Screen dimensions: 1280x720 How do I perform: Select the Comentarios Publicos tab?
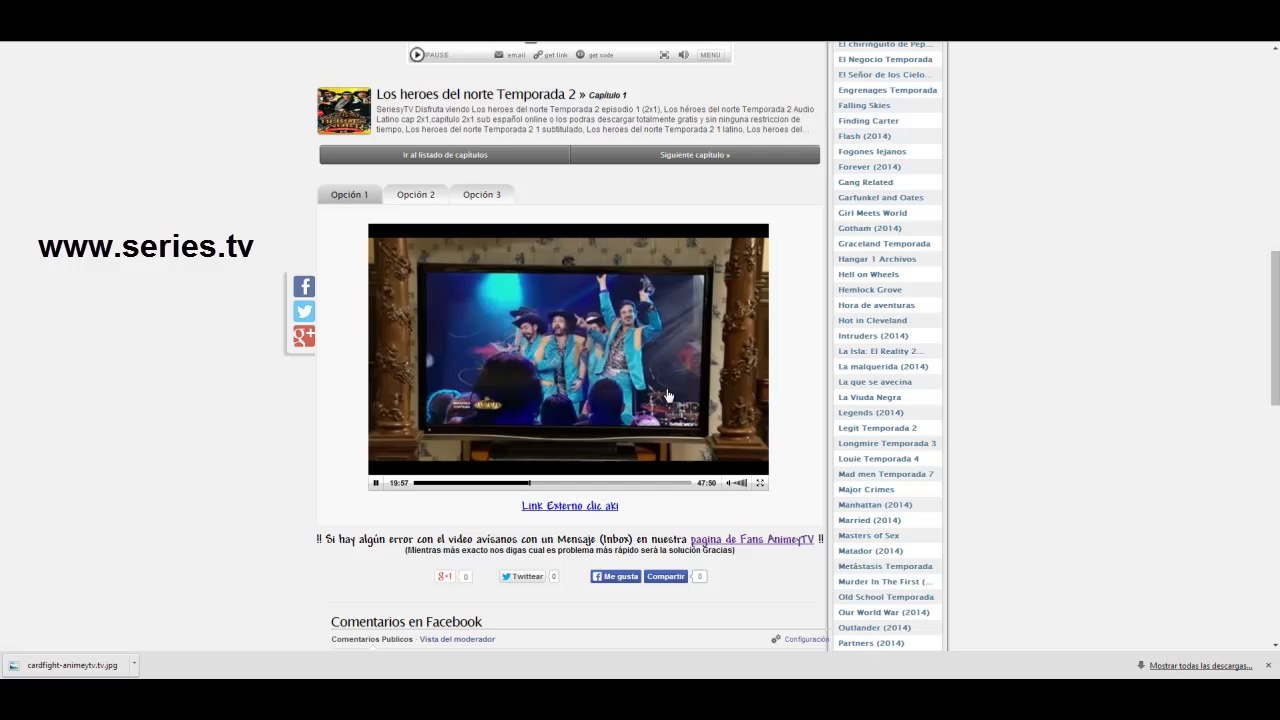(372, 639)
